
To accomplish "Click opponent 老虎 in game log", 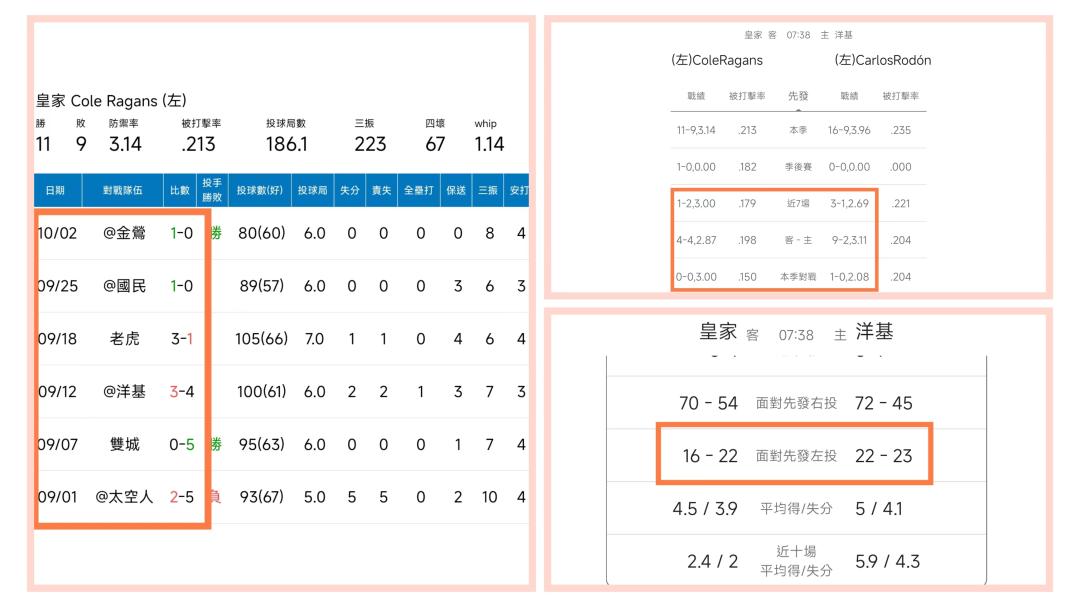I will 125,339.
